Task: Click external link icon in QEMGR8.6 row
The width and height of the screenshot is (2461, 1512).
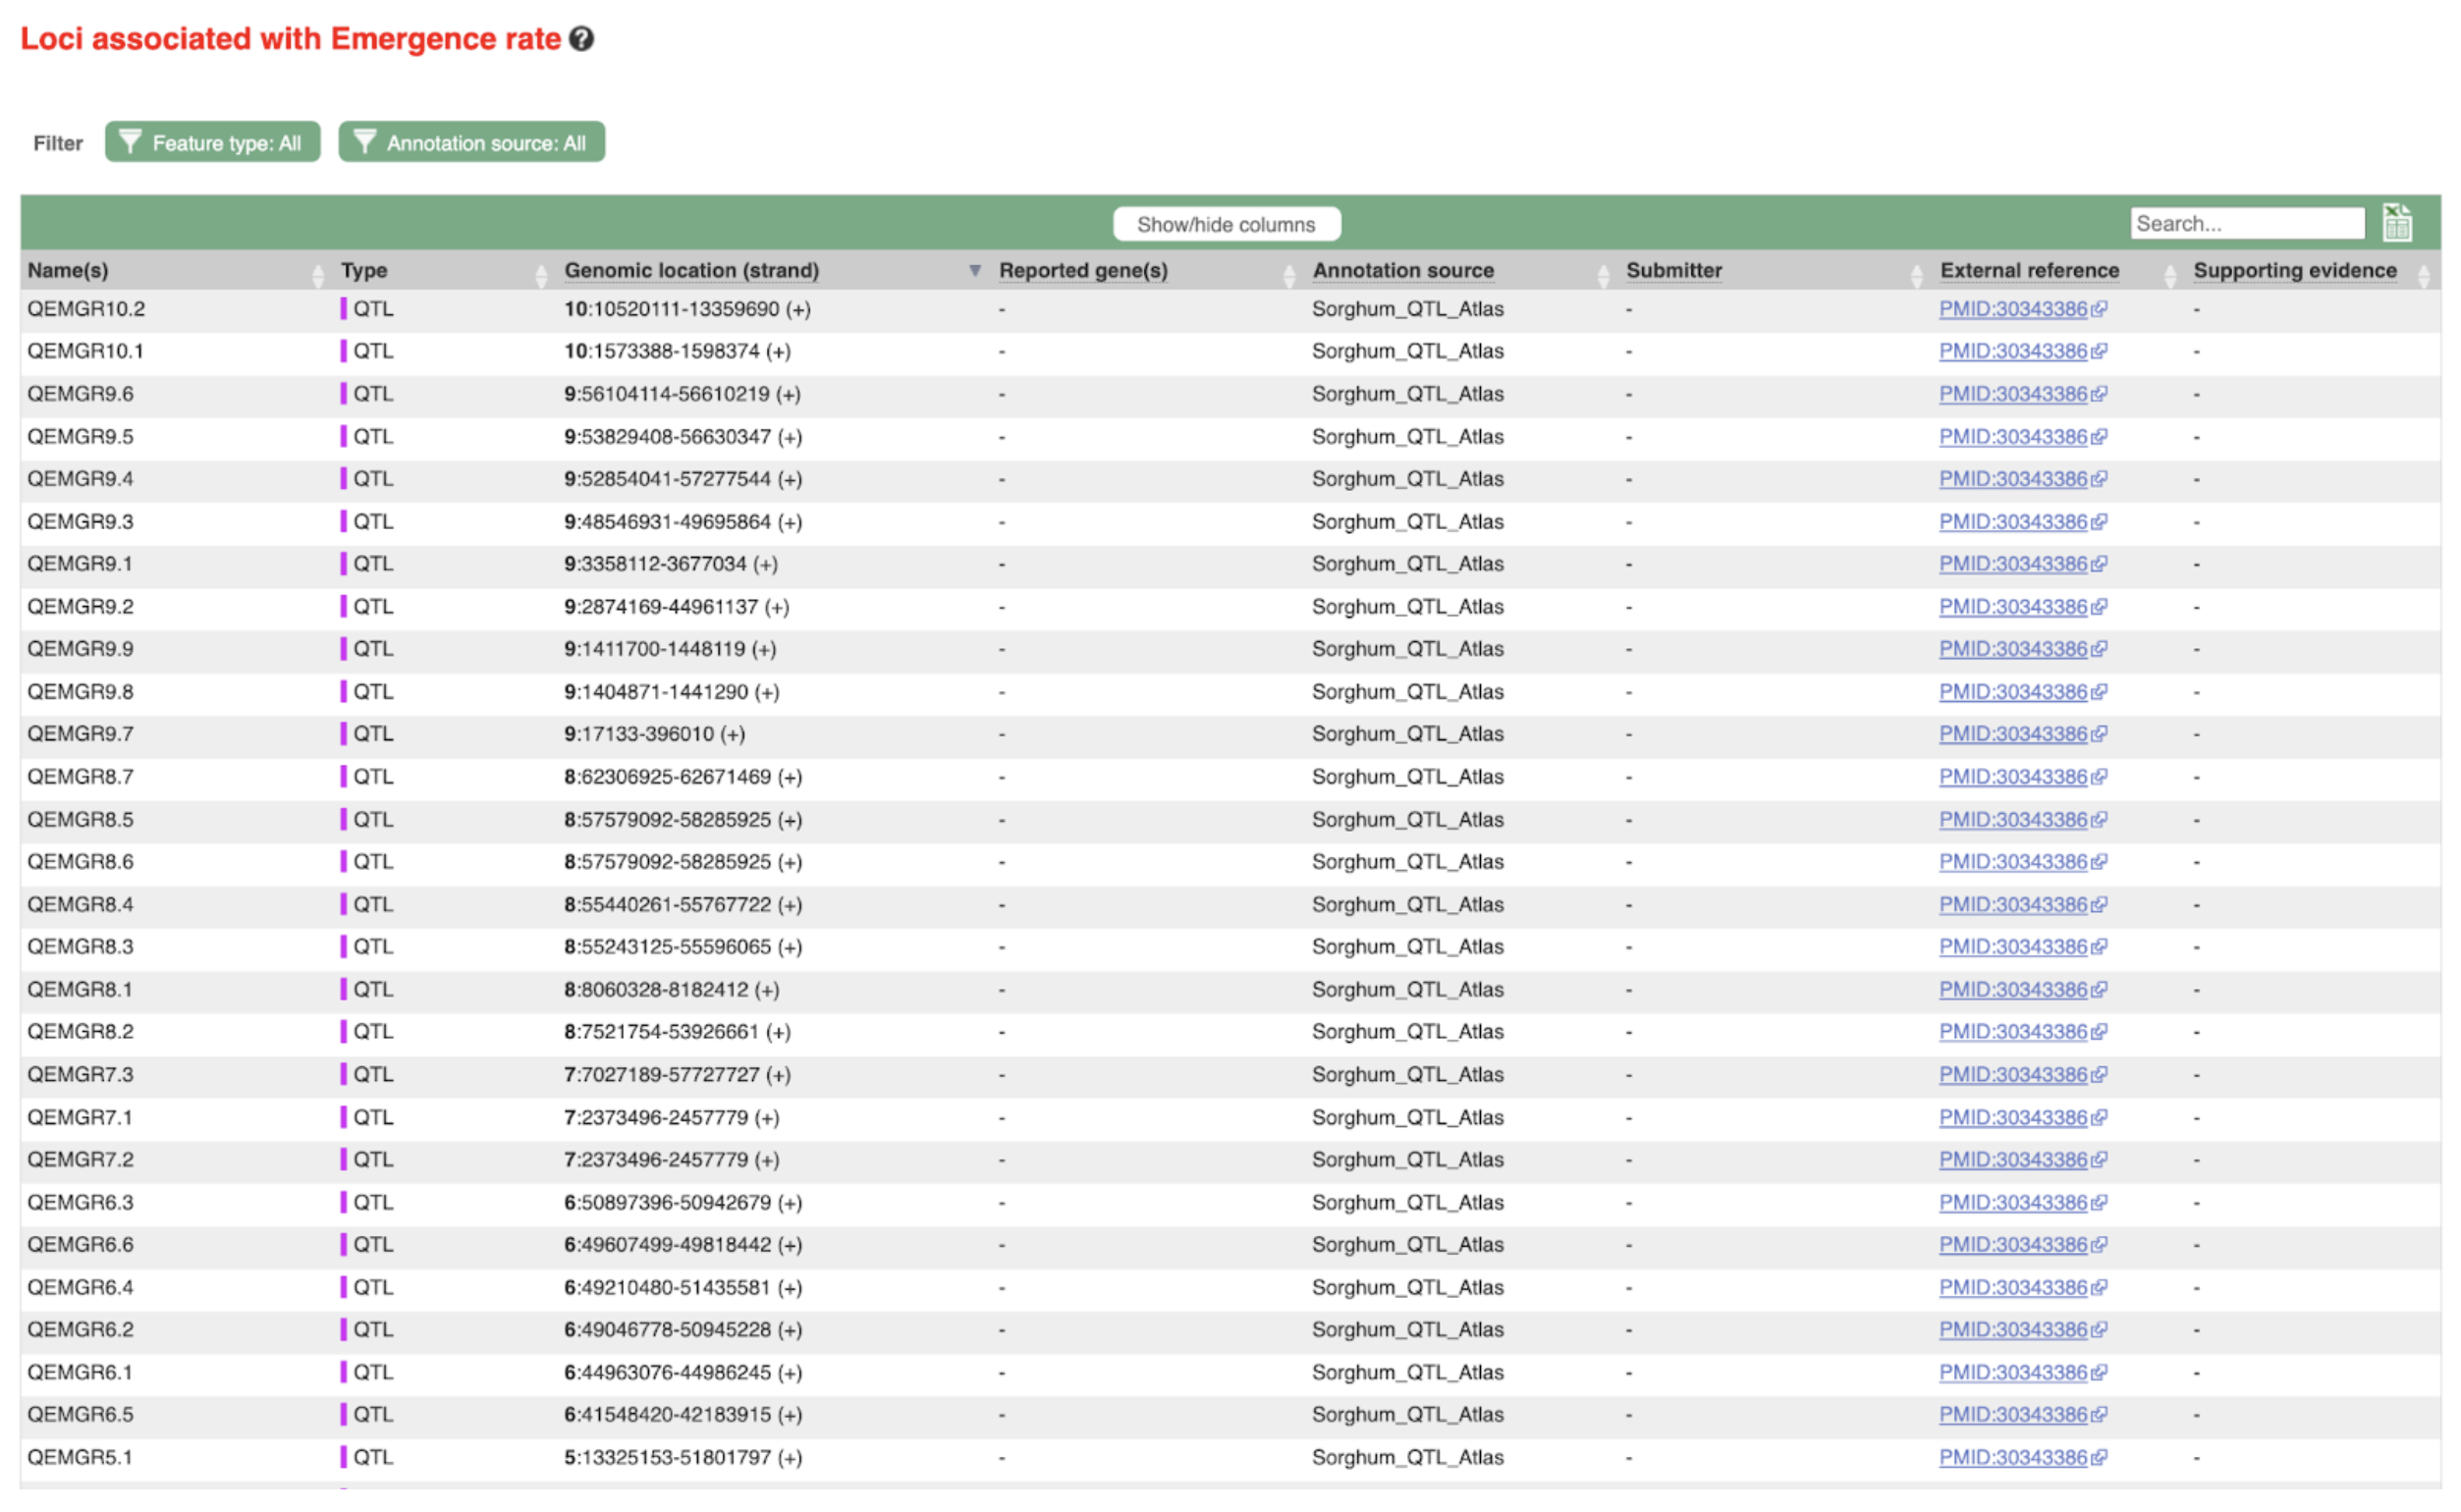Action: tap(2098, 862)
